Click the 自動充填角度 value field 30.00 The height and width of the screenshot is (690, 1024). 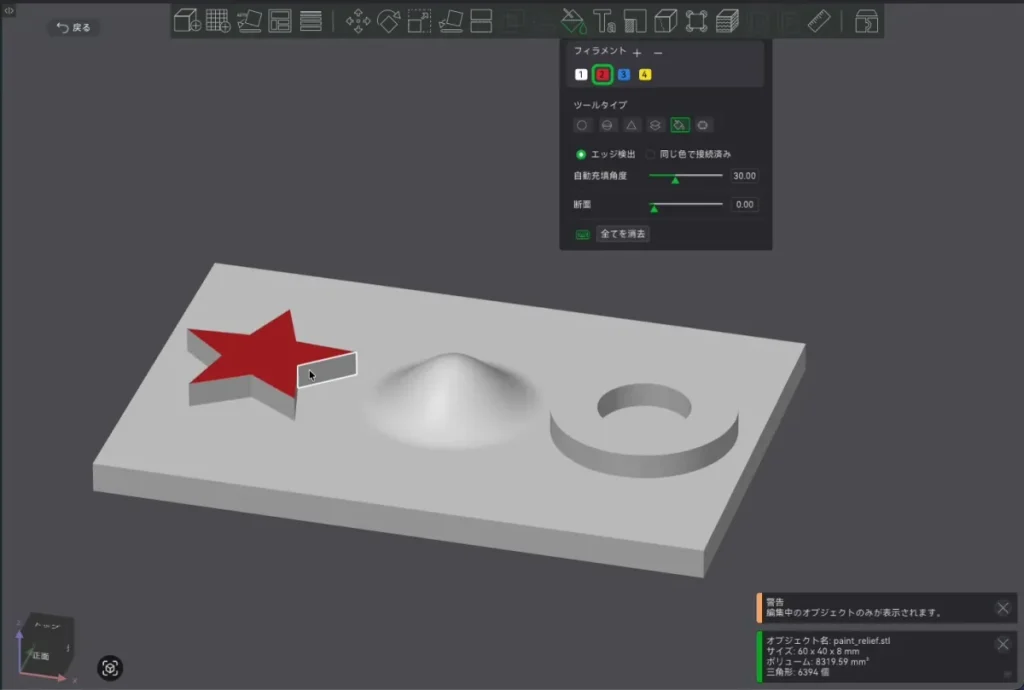click(744, 176)
